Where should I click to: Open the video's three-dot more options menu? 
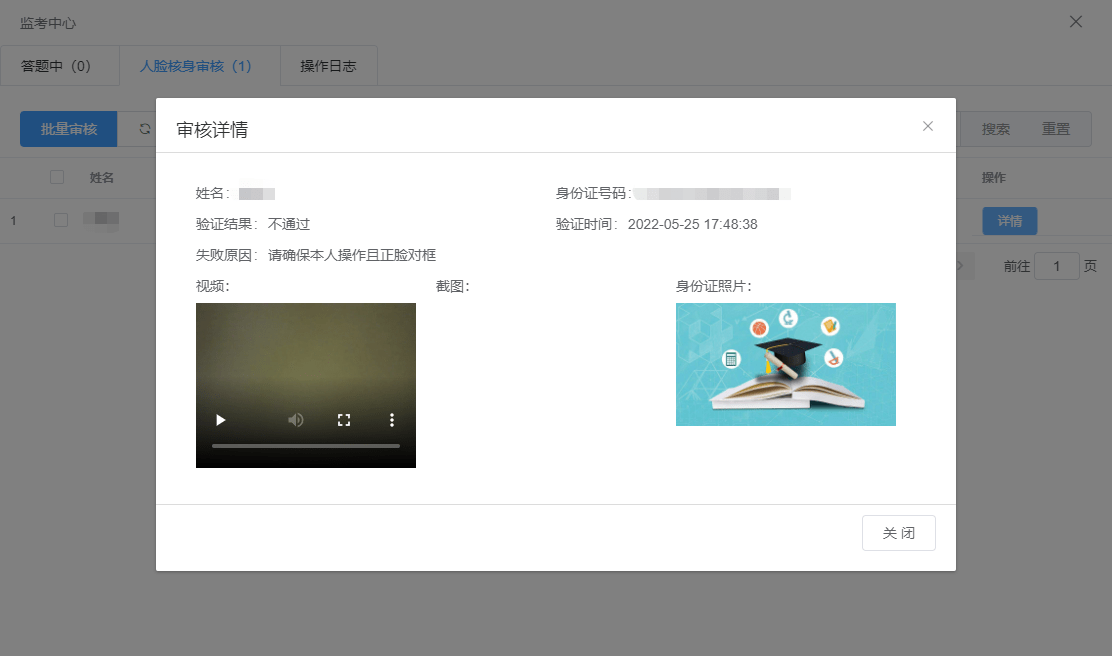pos(392,420)
